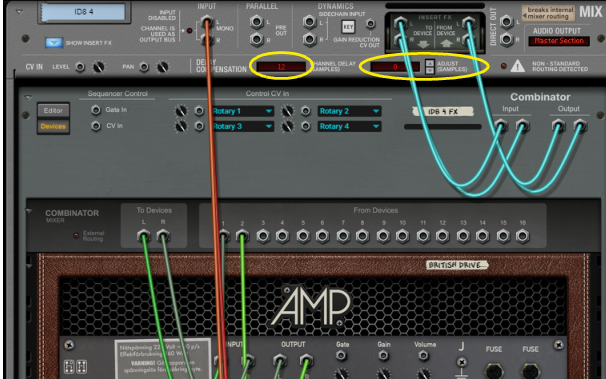Image resolution: width=606 pixels, height=379 pixels.
Task: Adjust the CV In Level trim knob
Action: pos(99,67)
